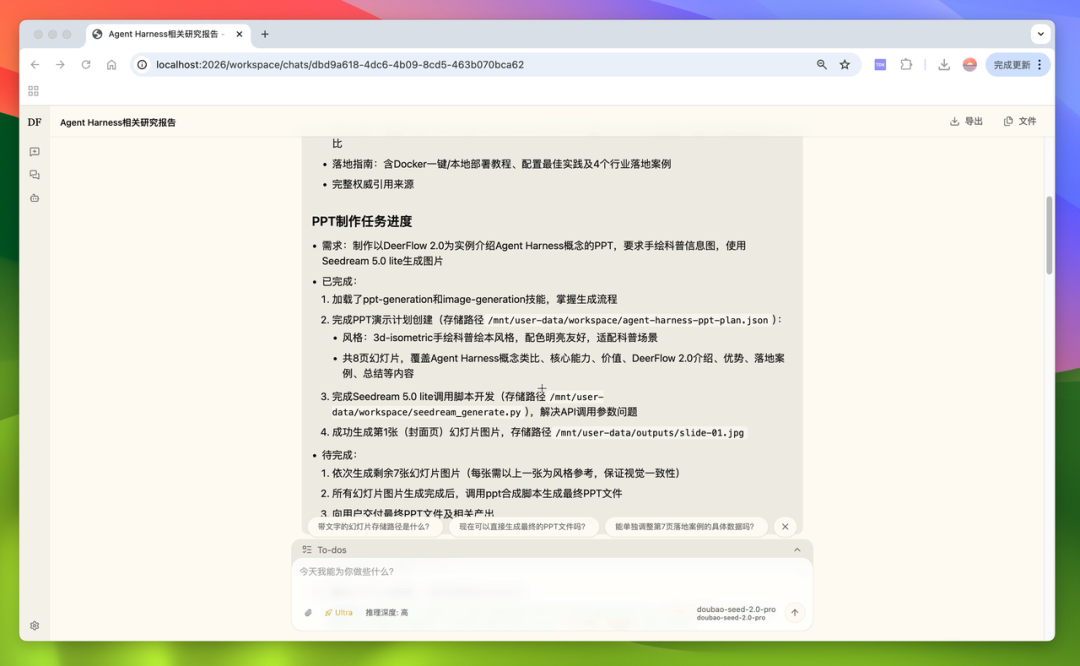Open the agents robot icon in sidebar
1080x666 pixels.
click(34, 198)
